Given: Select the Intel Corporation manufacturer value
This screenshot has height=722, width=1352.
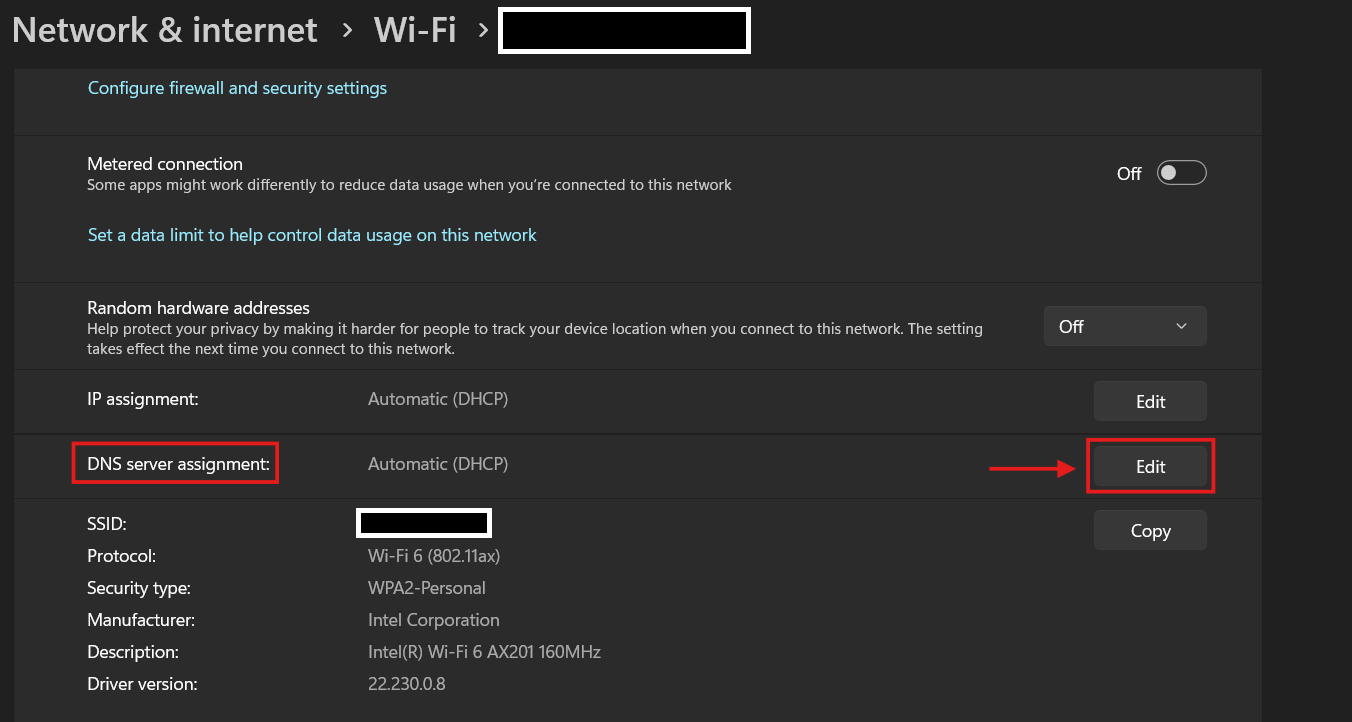Looking at the screenshot, I should pos(434,620).
